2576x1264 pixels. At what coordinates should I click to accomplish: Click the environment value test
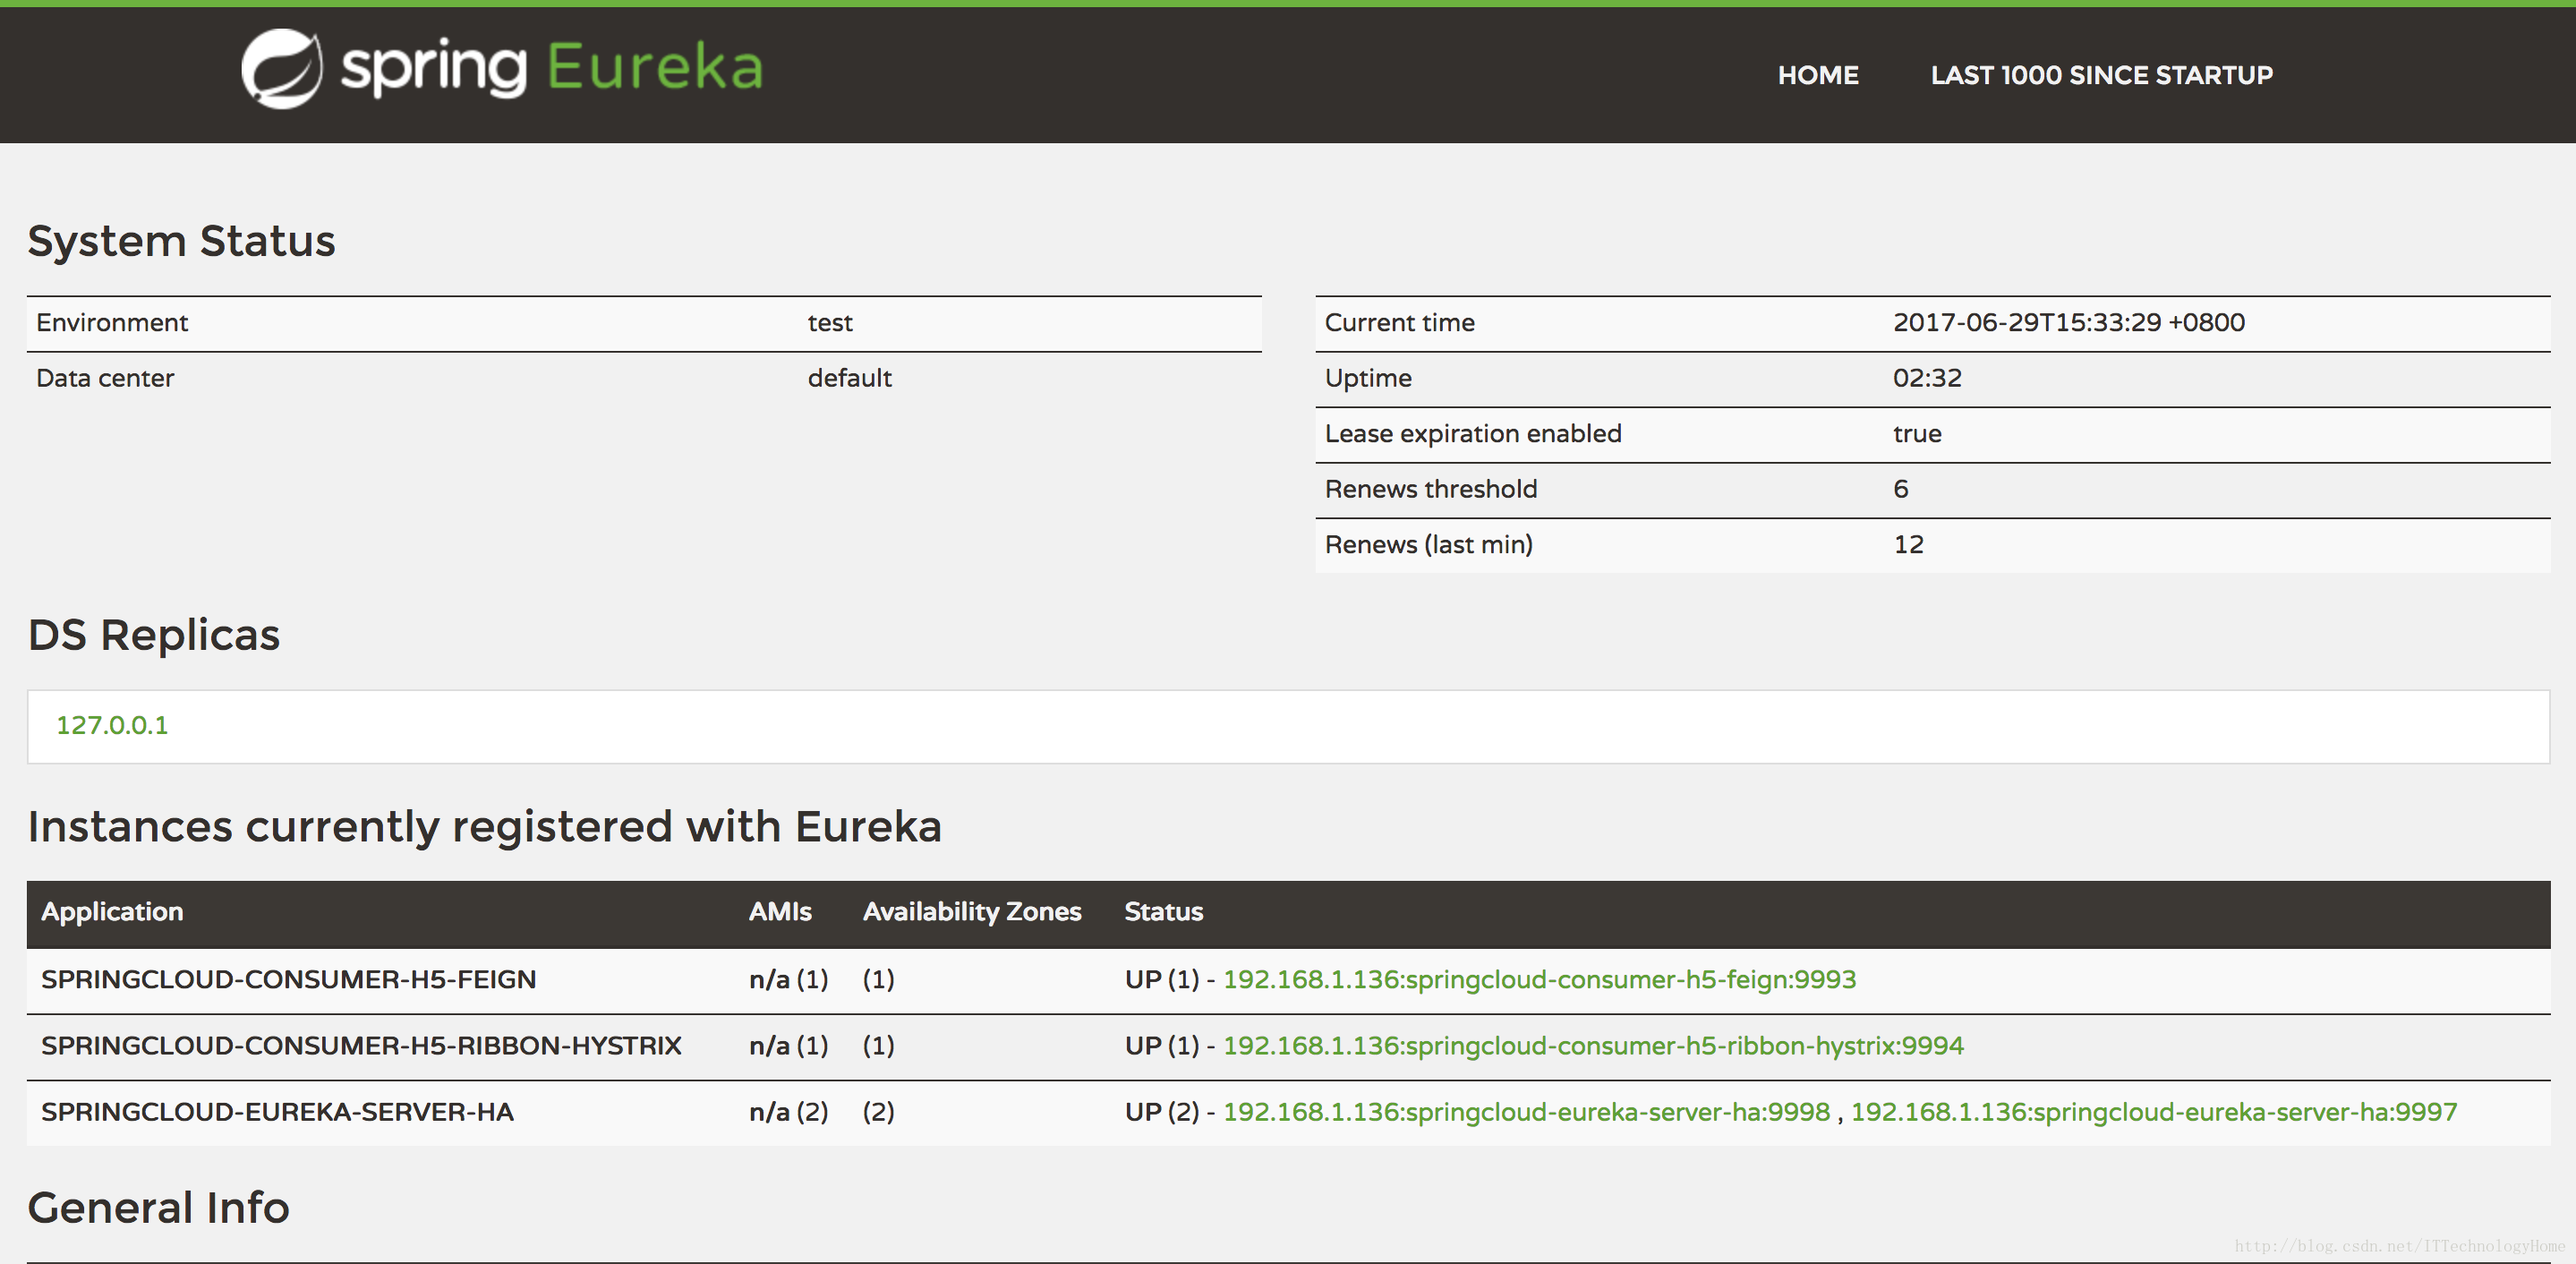tap(830, 322)
